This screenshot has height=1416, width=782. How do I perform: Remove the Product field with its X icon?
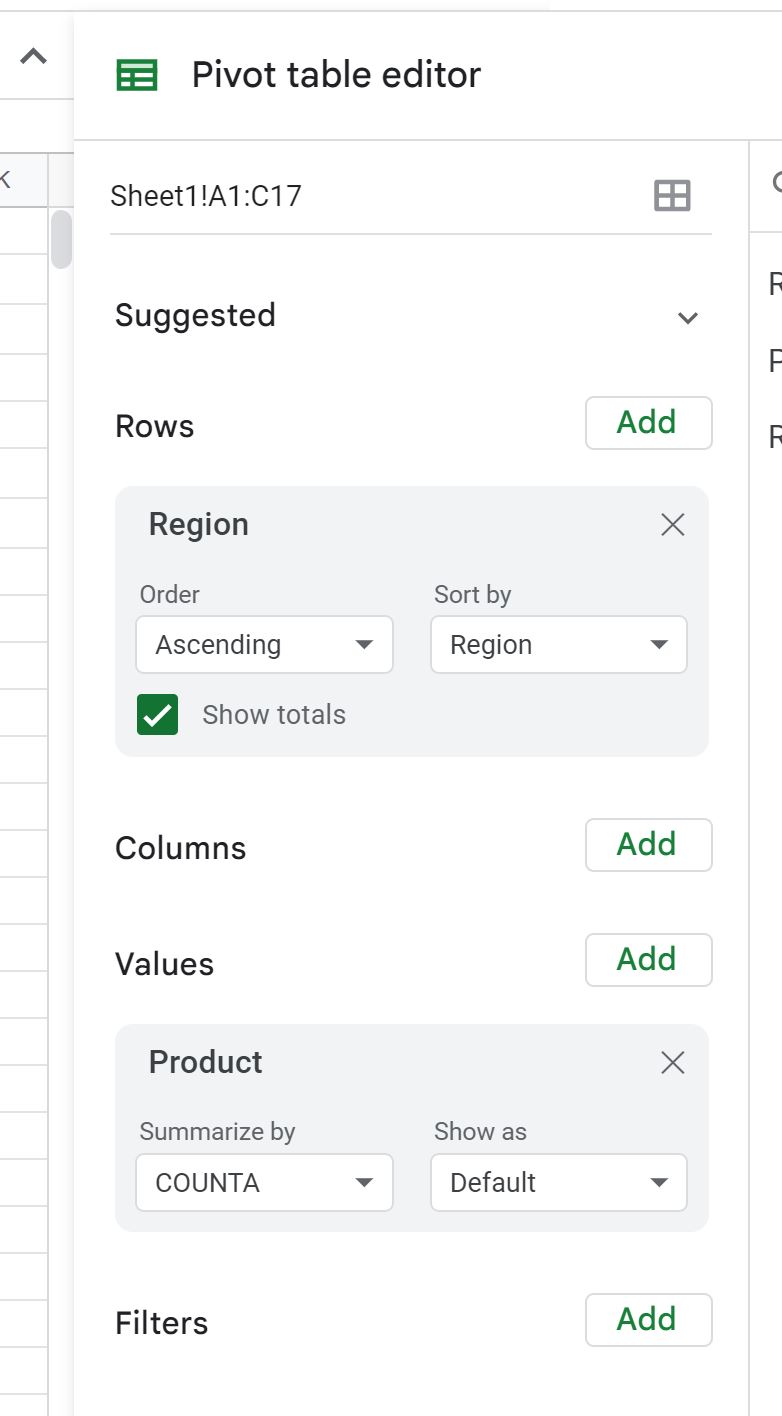671,1063
